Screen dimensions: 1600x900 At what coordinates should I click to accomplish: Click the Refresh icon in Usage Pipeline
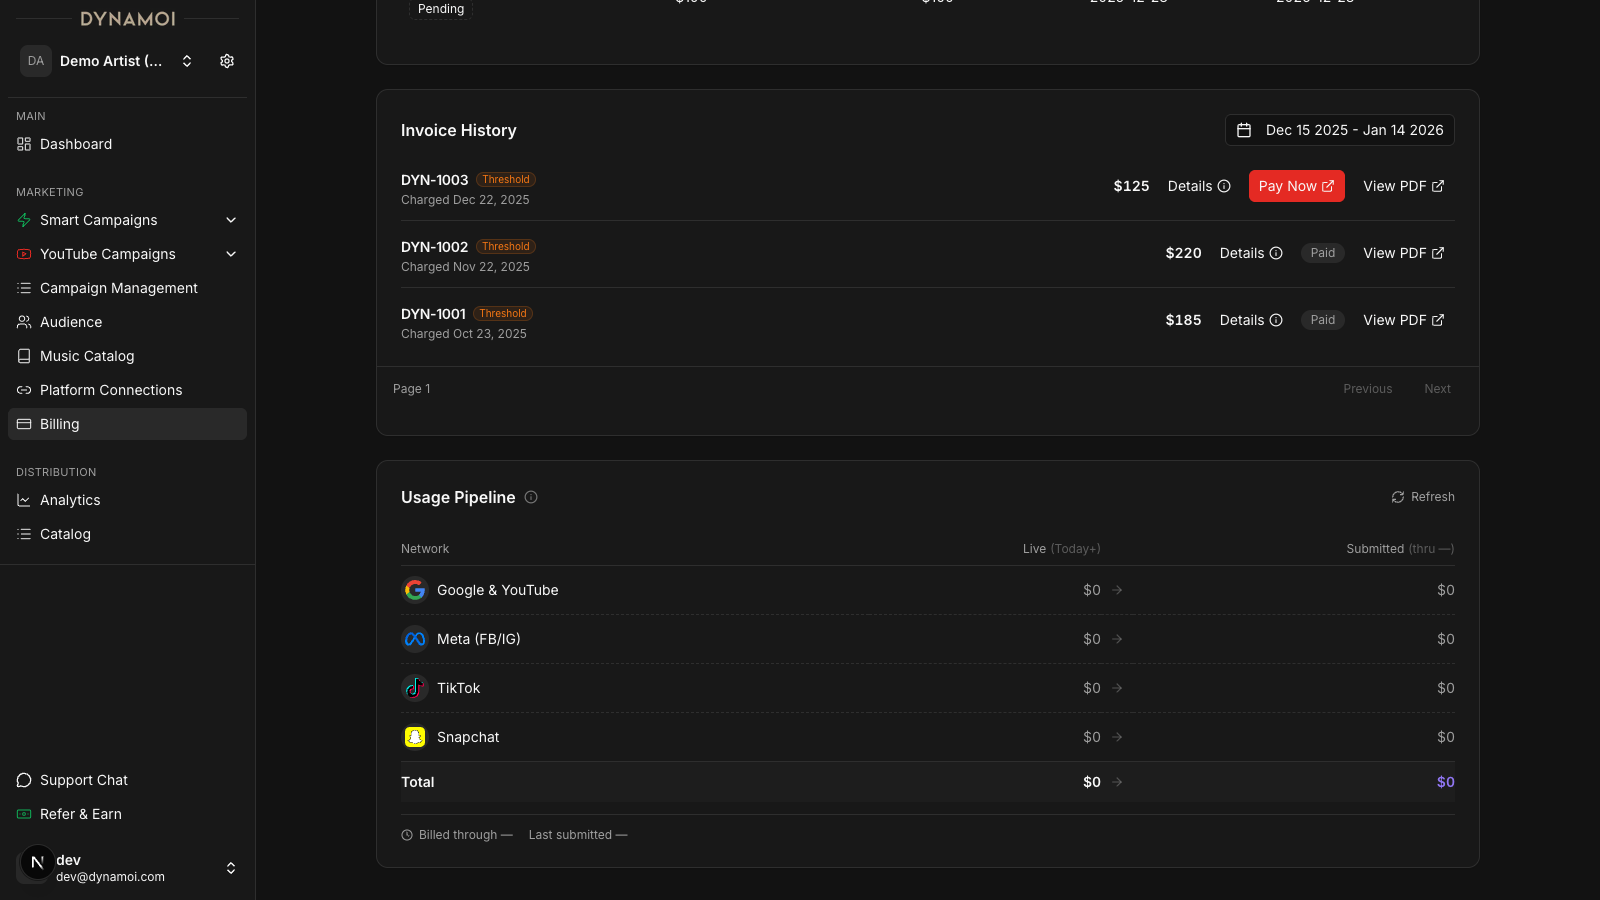(x=1397, y=497)
